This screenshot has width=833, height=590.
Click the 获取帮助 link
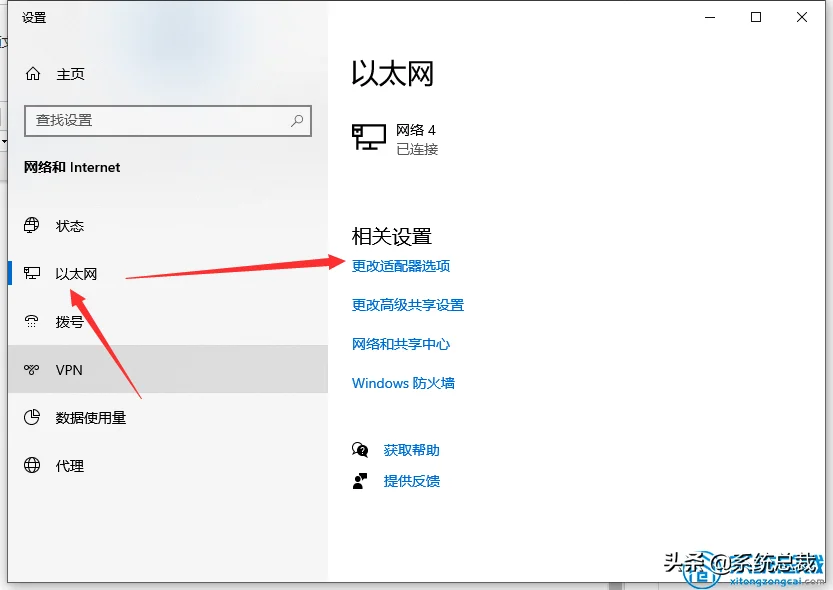(x=412, y=450)
